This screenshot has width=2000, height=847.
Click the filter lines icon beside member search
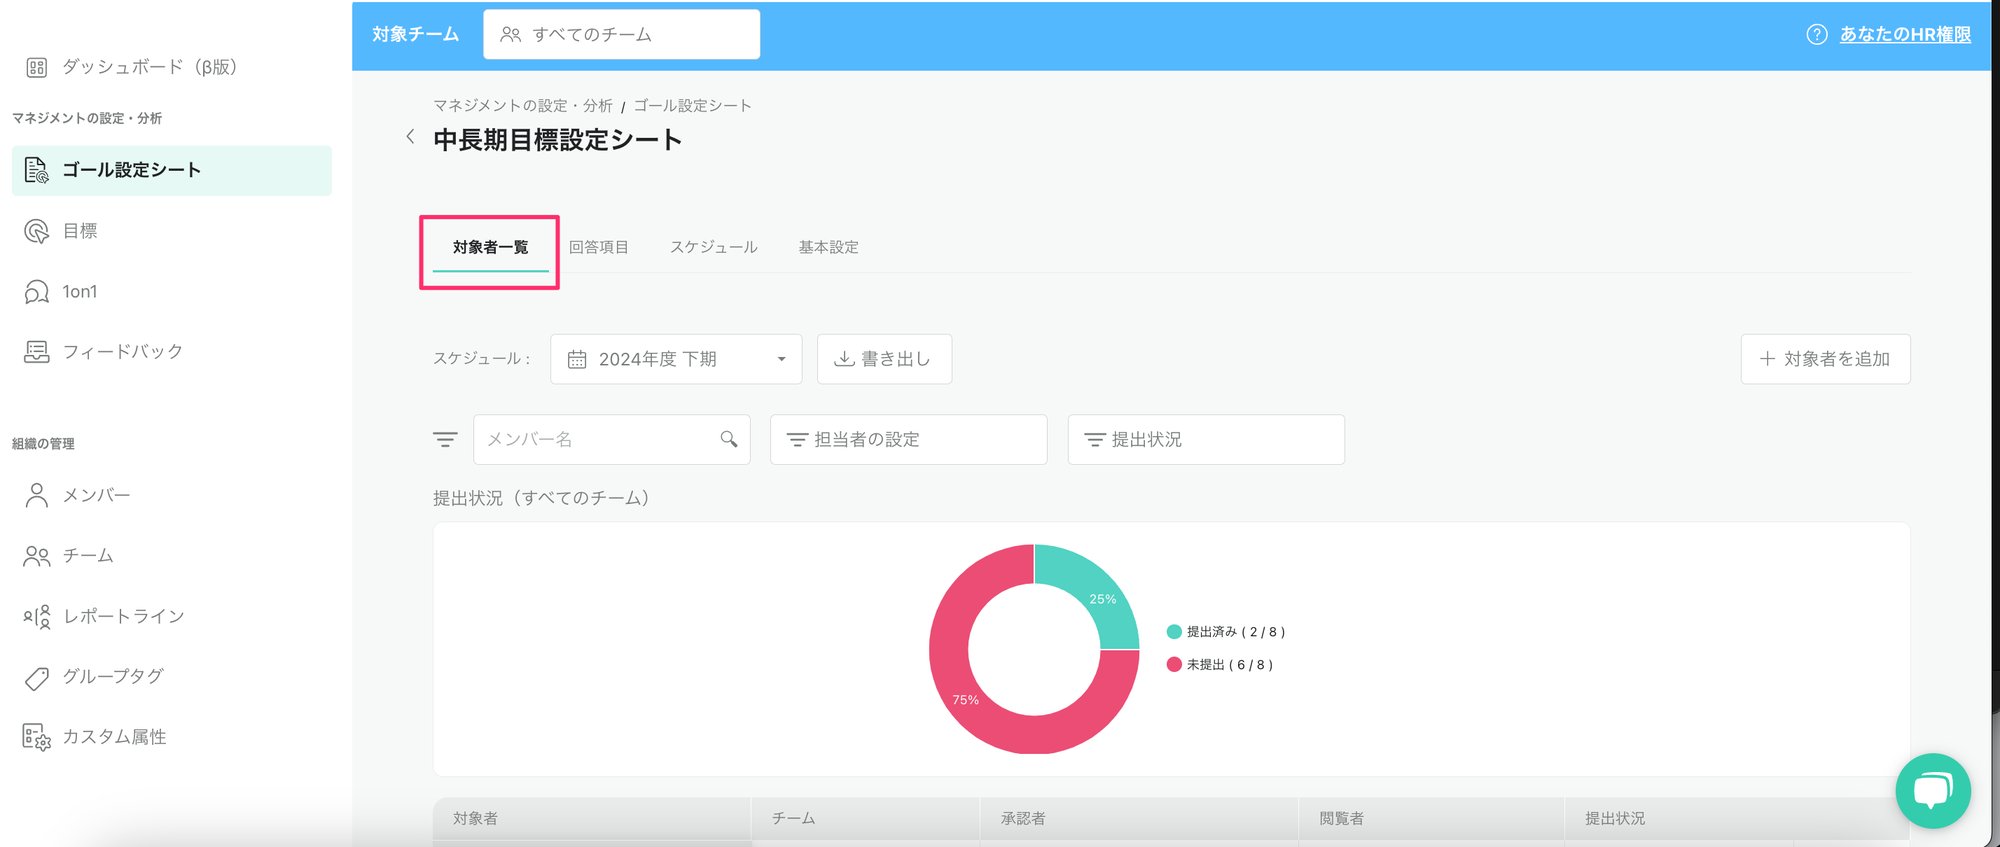coord(445,440)
